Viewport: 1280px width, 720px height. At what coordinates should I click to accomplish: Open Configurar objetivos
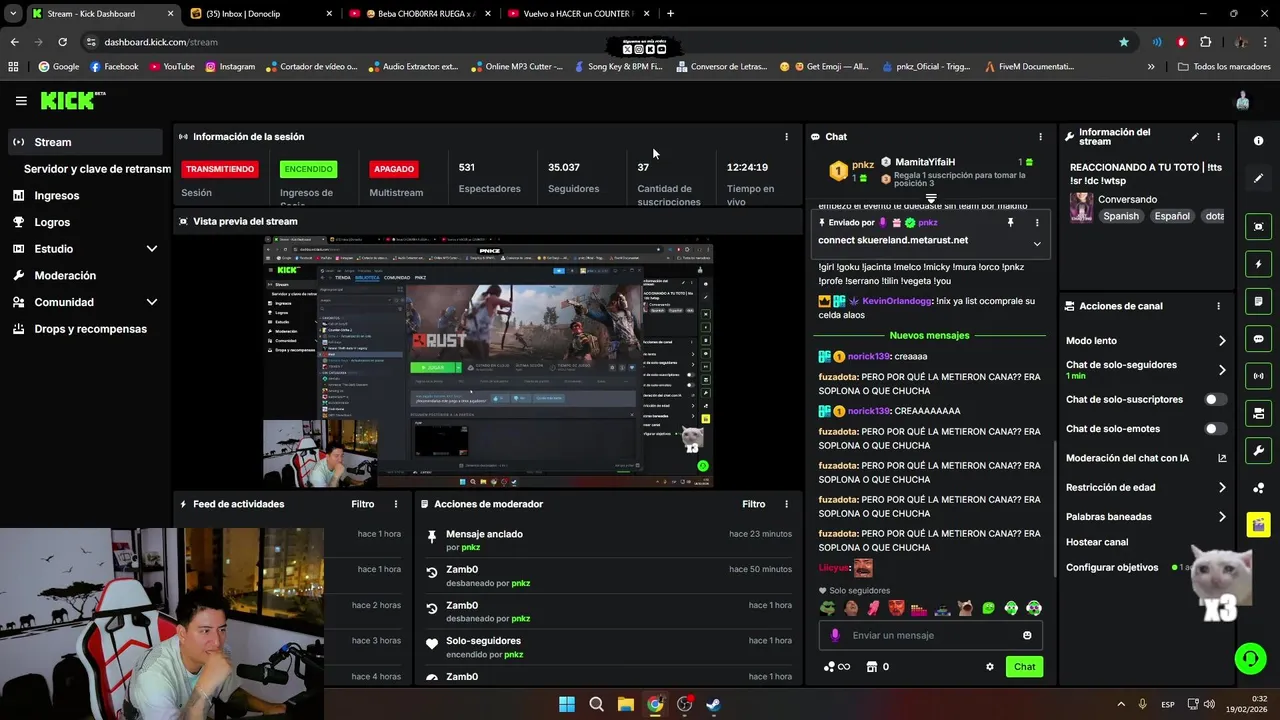(x=1112, y=568)
